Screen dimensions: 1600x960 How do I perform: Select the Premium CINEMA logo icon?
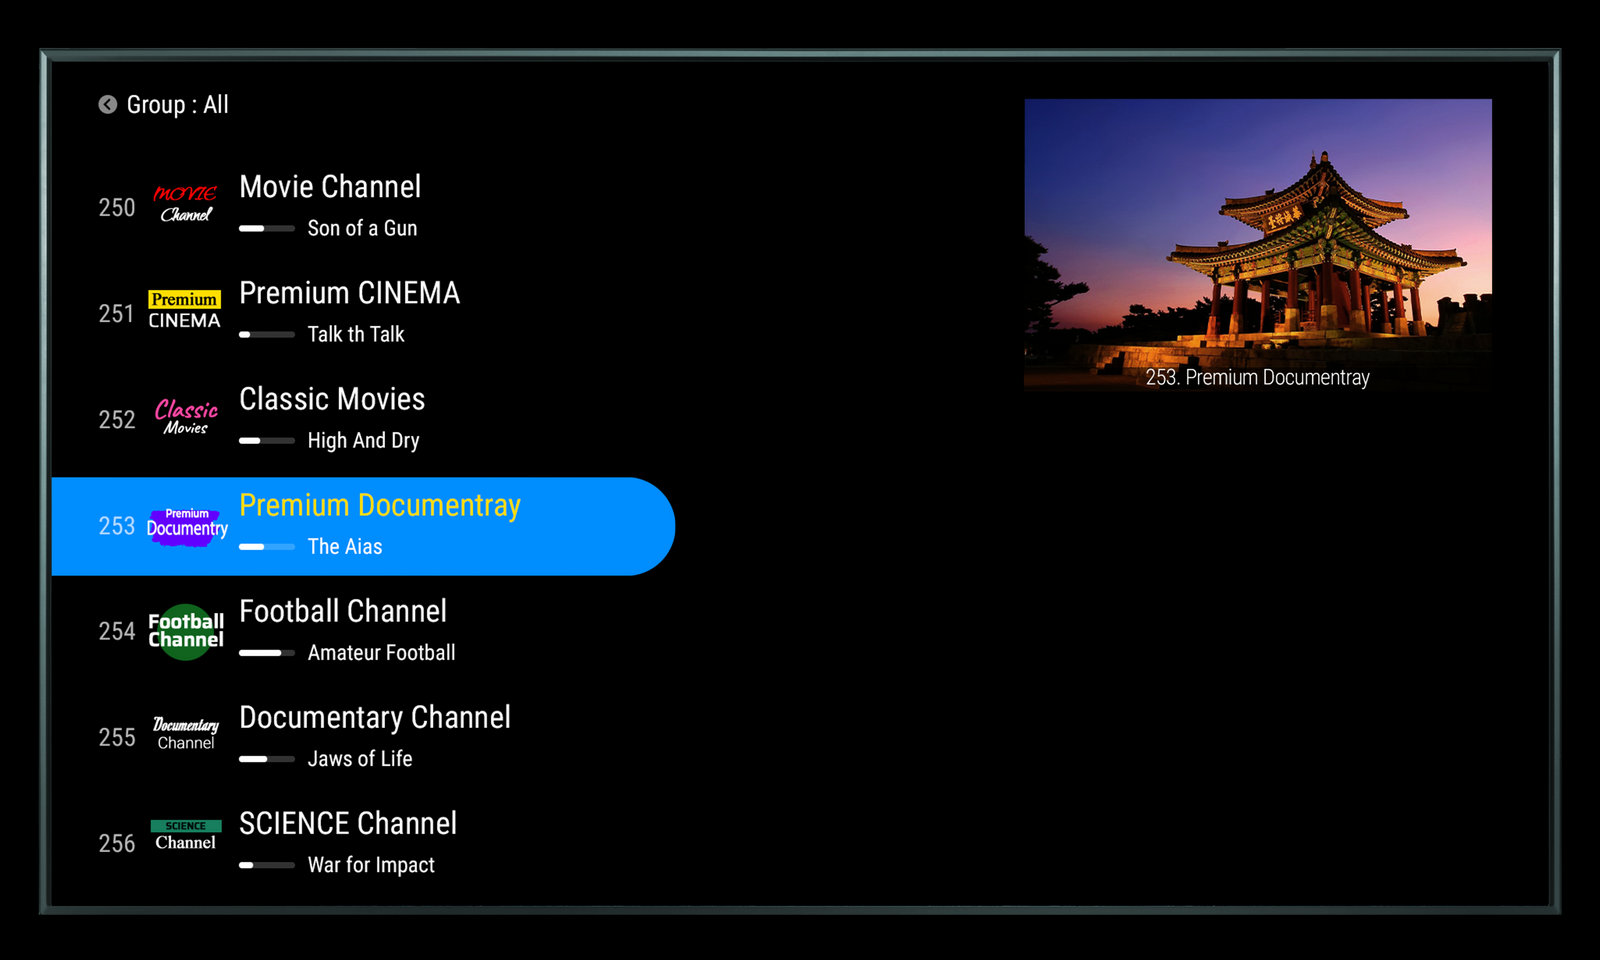point(185,310)
